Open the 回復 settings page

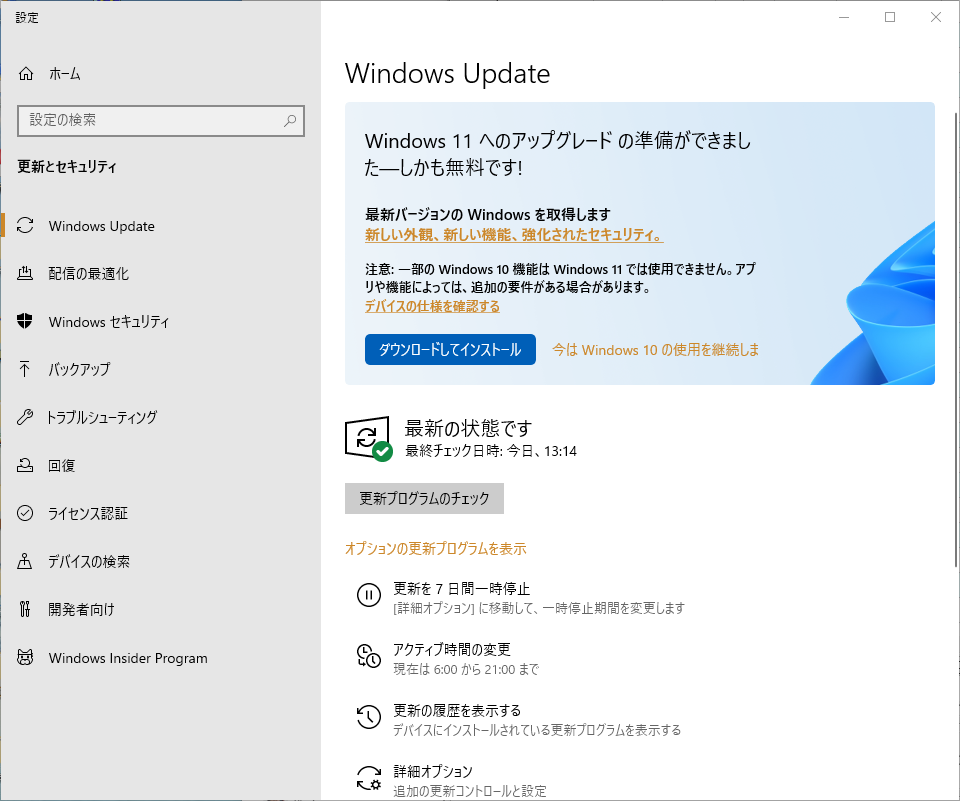click(160, 465)
